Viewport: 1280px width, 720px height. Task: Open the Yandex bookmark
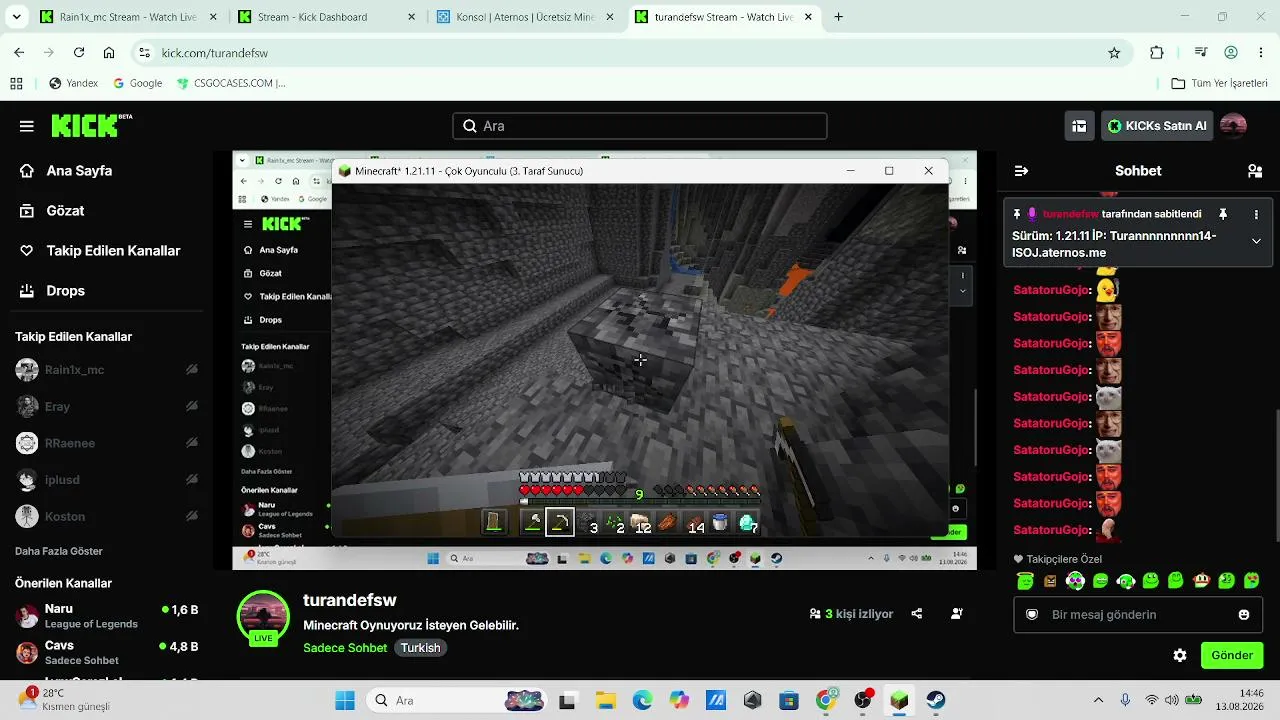pyautogui.click(x=73, y=83)
